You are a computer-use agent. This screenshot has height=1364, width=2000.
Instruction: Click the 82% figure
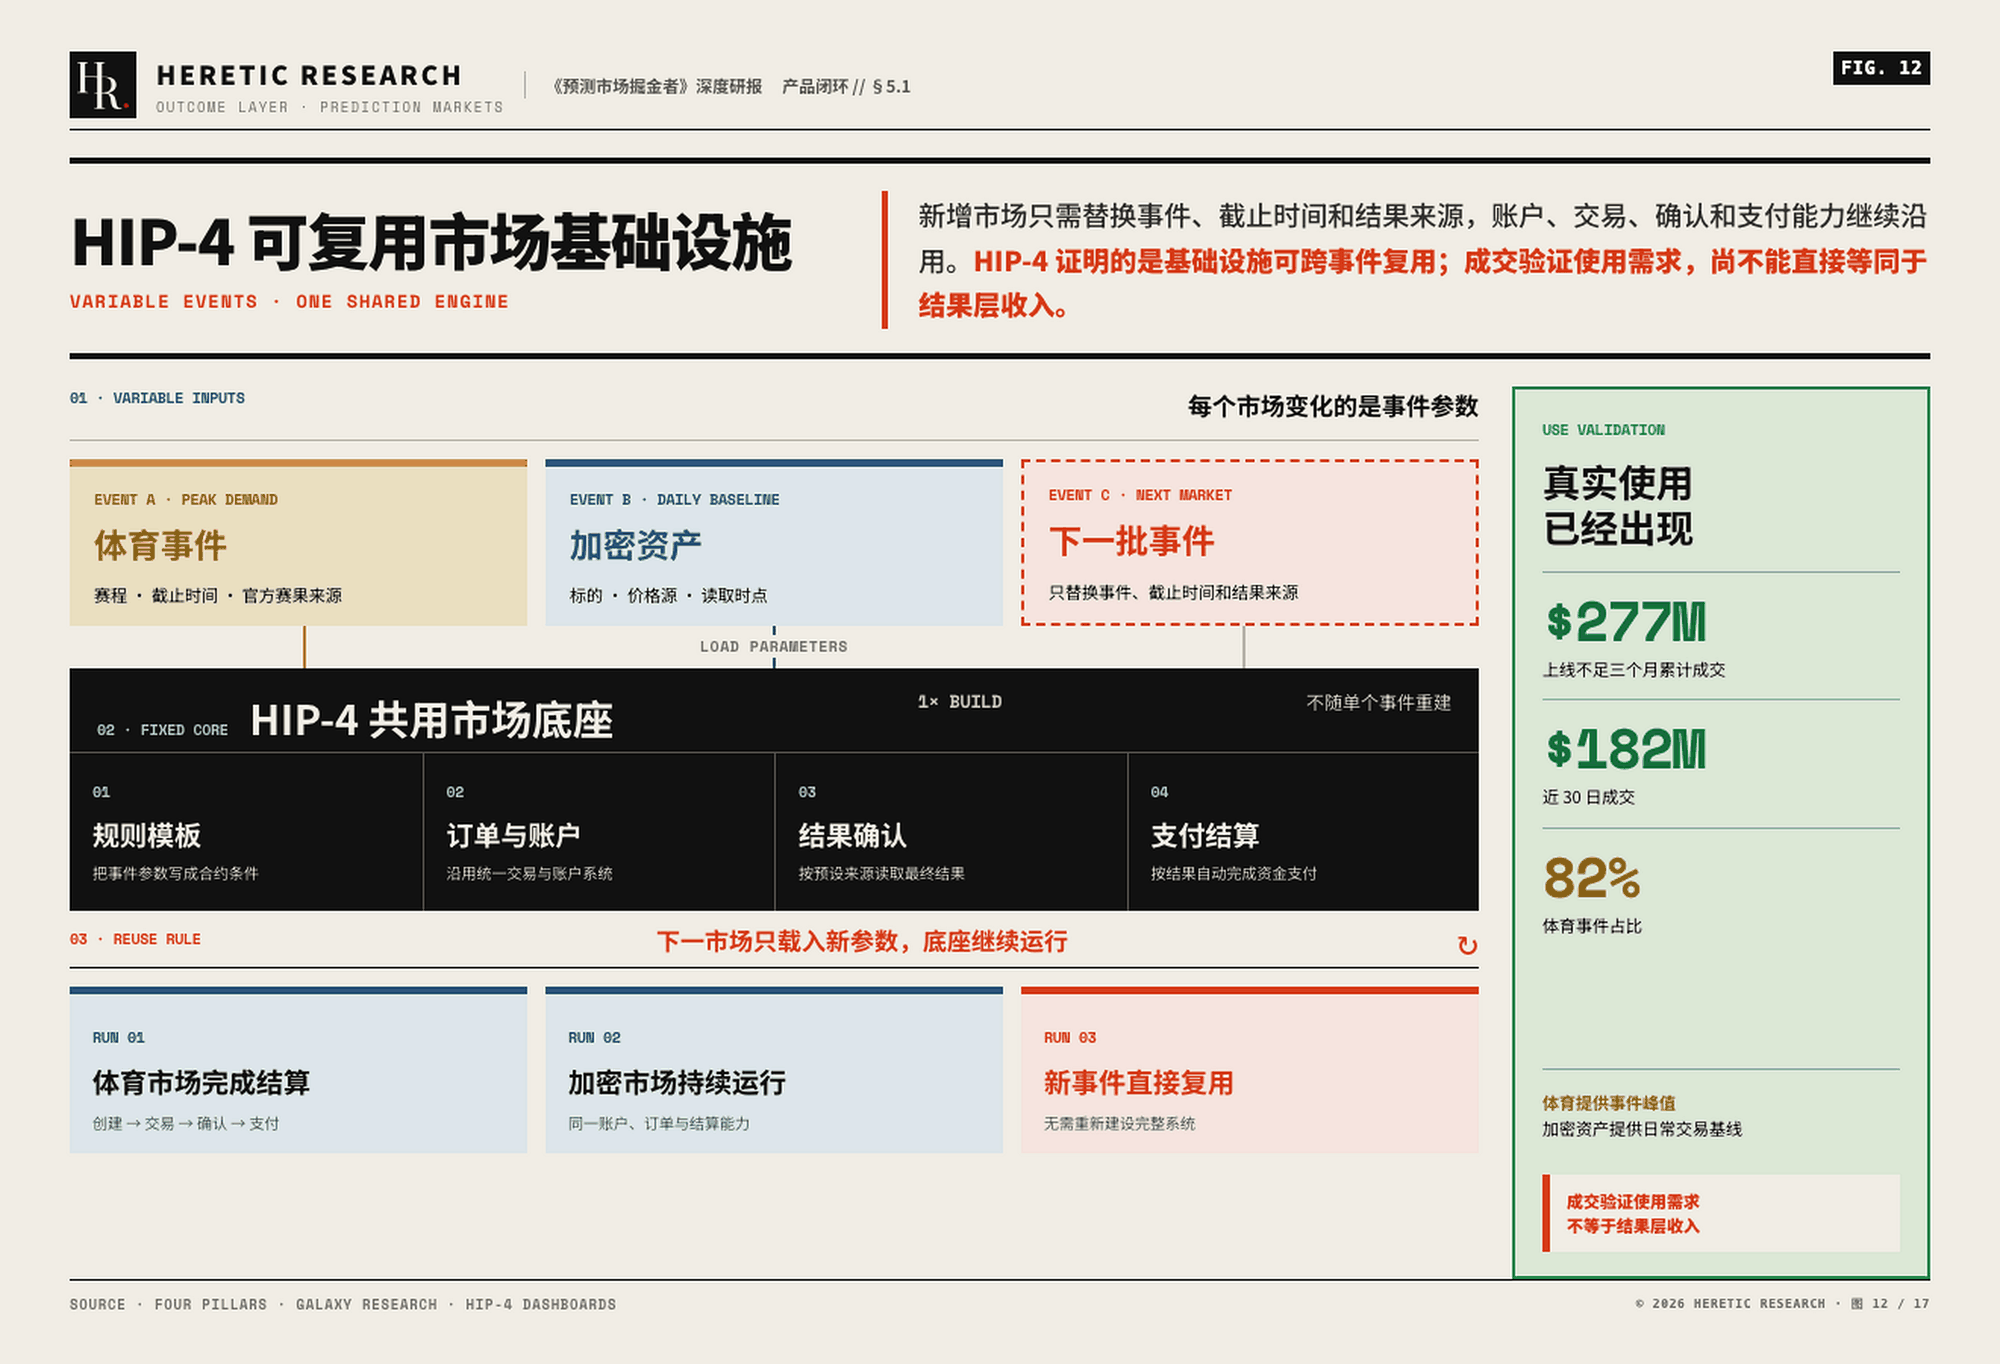[1592, 878]
